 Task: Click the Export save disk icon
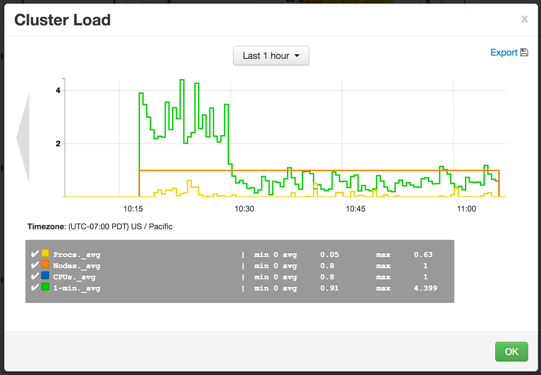click(524, 52)
